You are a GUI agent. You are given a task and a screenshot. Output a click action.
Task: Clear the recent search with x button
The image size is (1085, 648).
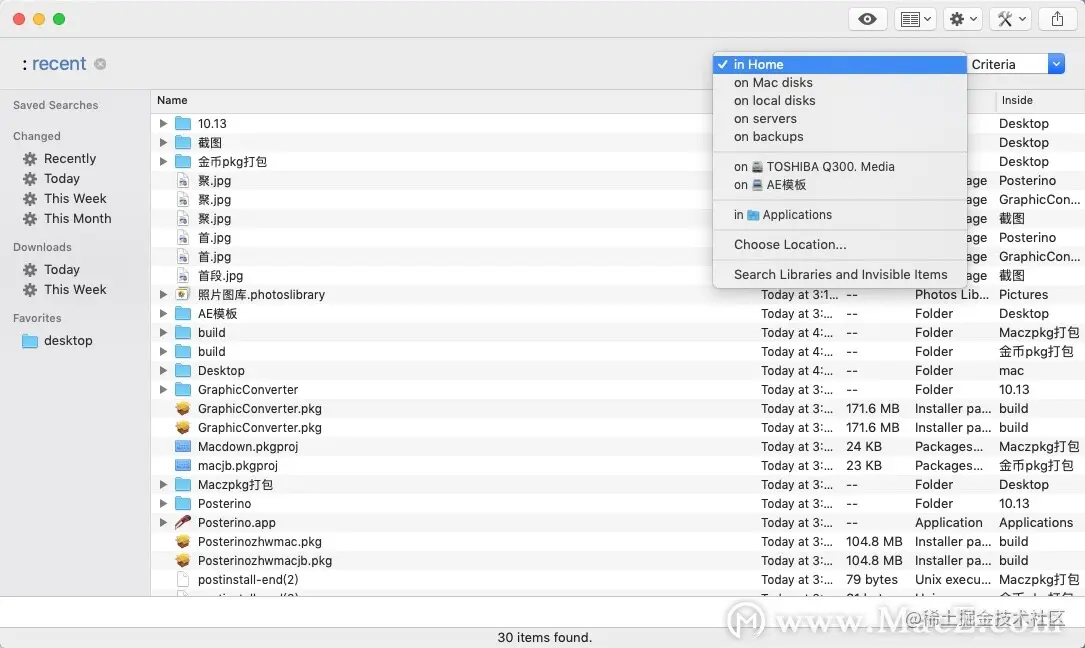tap(100, 64)
